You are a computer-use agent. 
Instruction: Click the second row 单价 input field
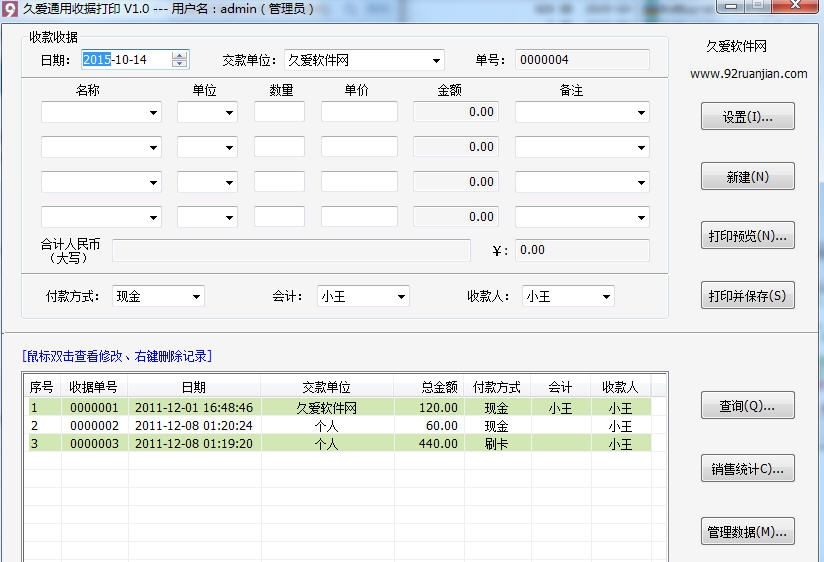click(359, 147)
